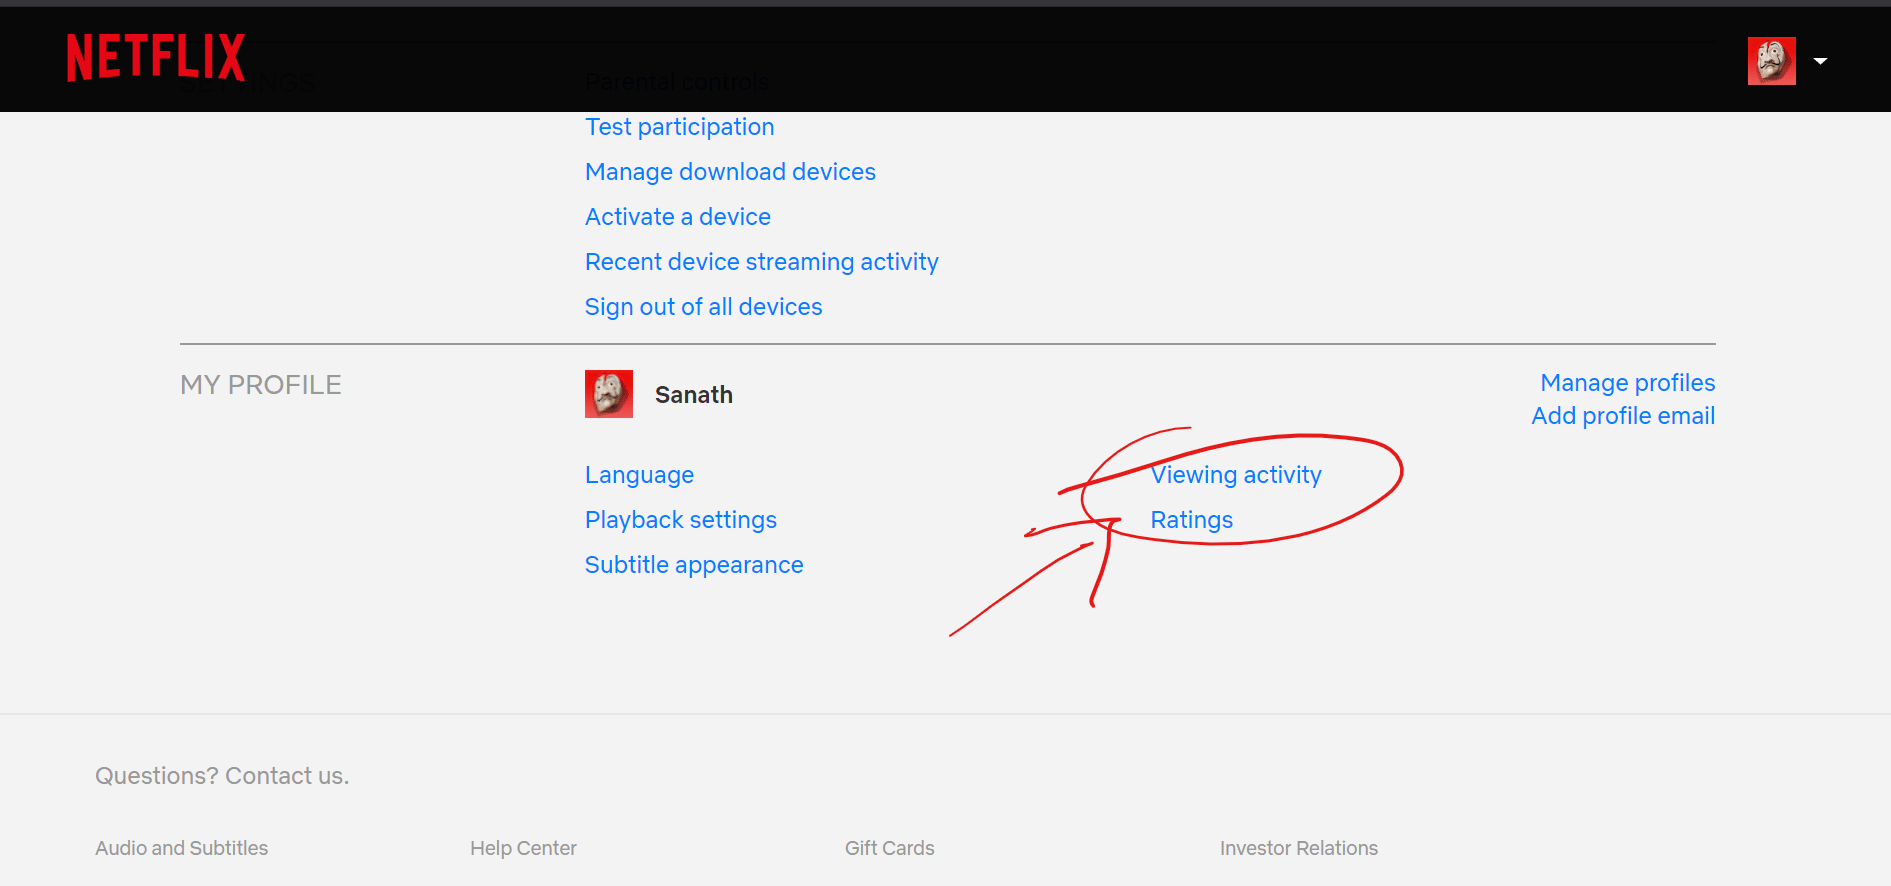Click Sanath profile picture
This screenshot has height=886, width=1891.
tap(609, 394)
